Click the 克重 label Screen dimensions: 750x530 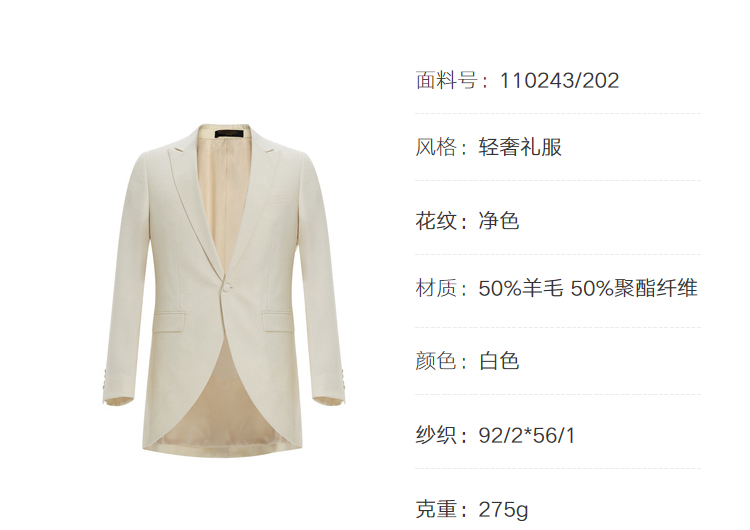(x=436, y=509)
